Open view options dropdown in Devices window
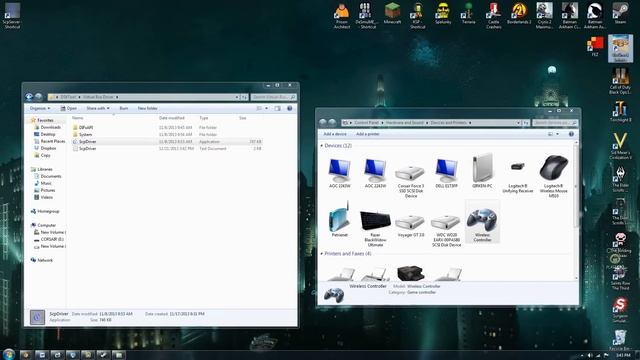The width and height of the screenshot is (640, 360). [x=558, y=134]
